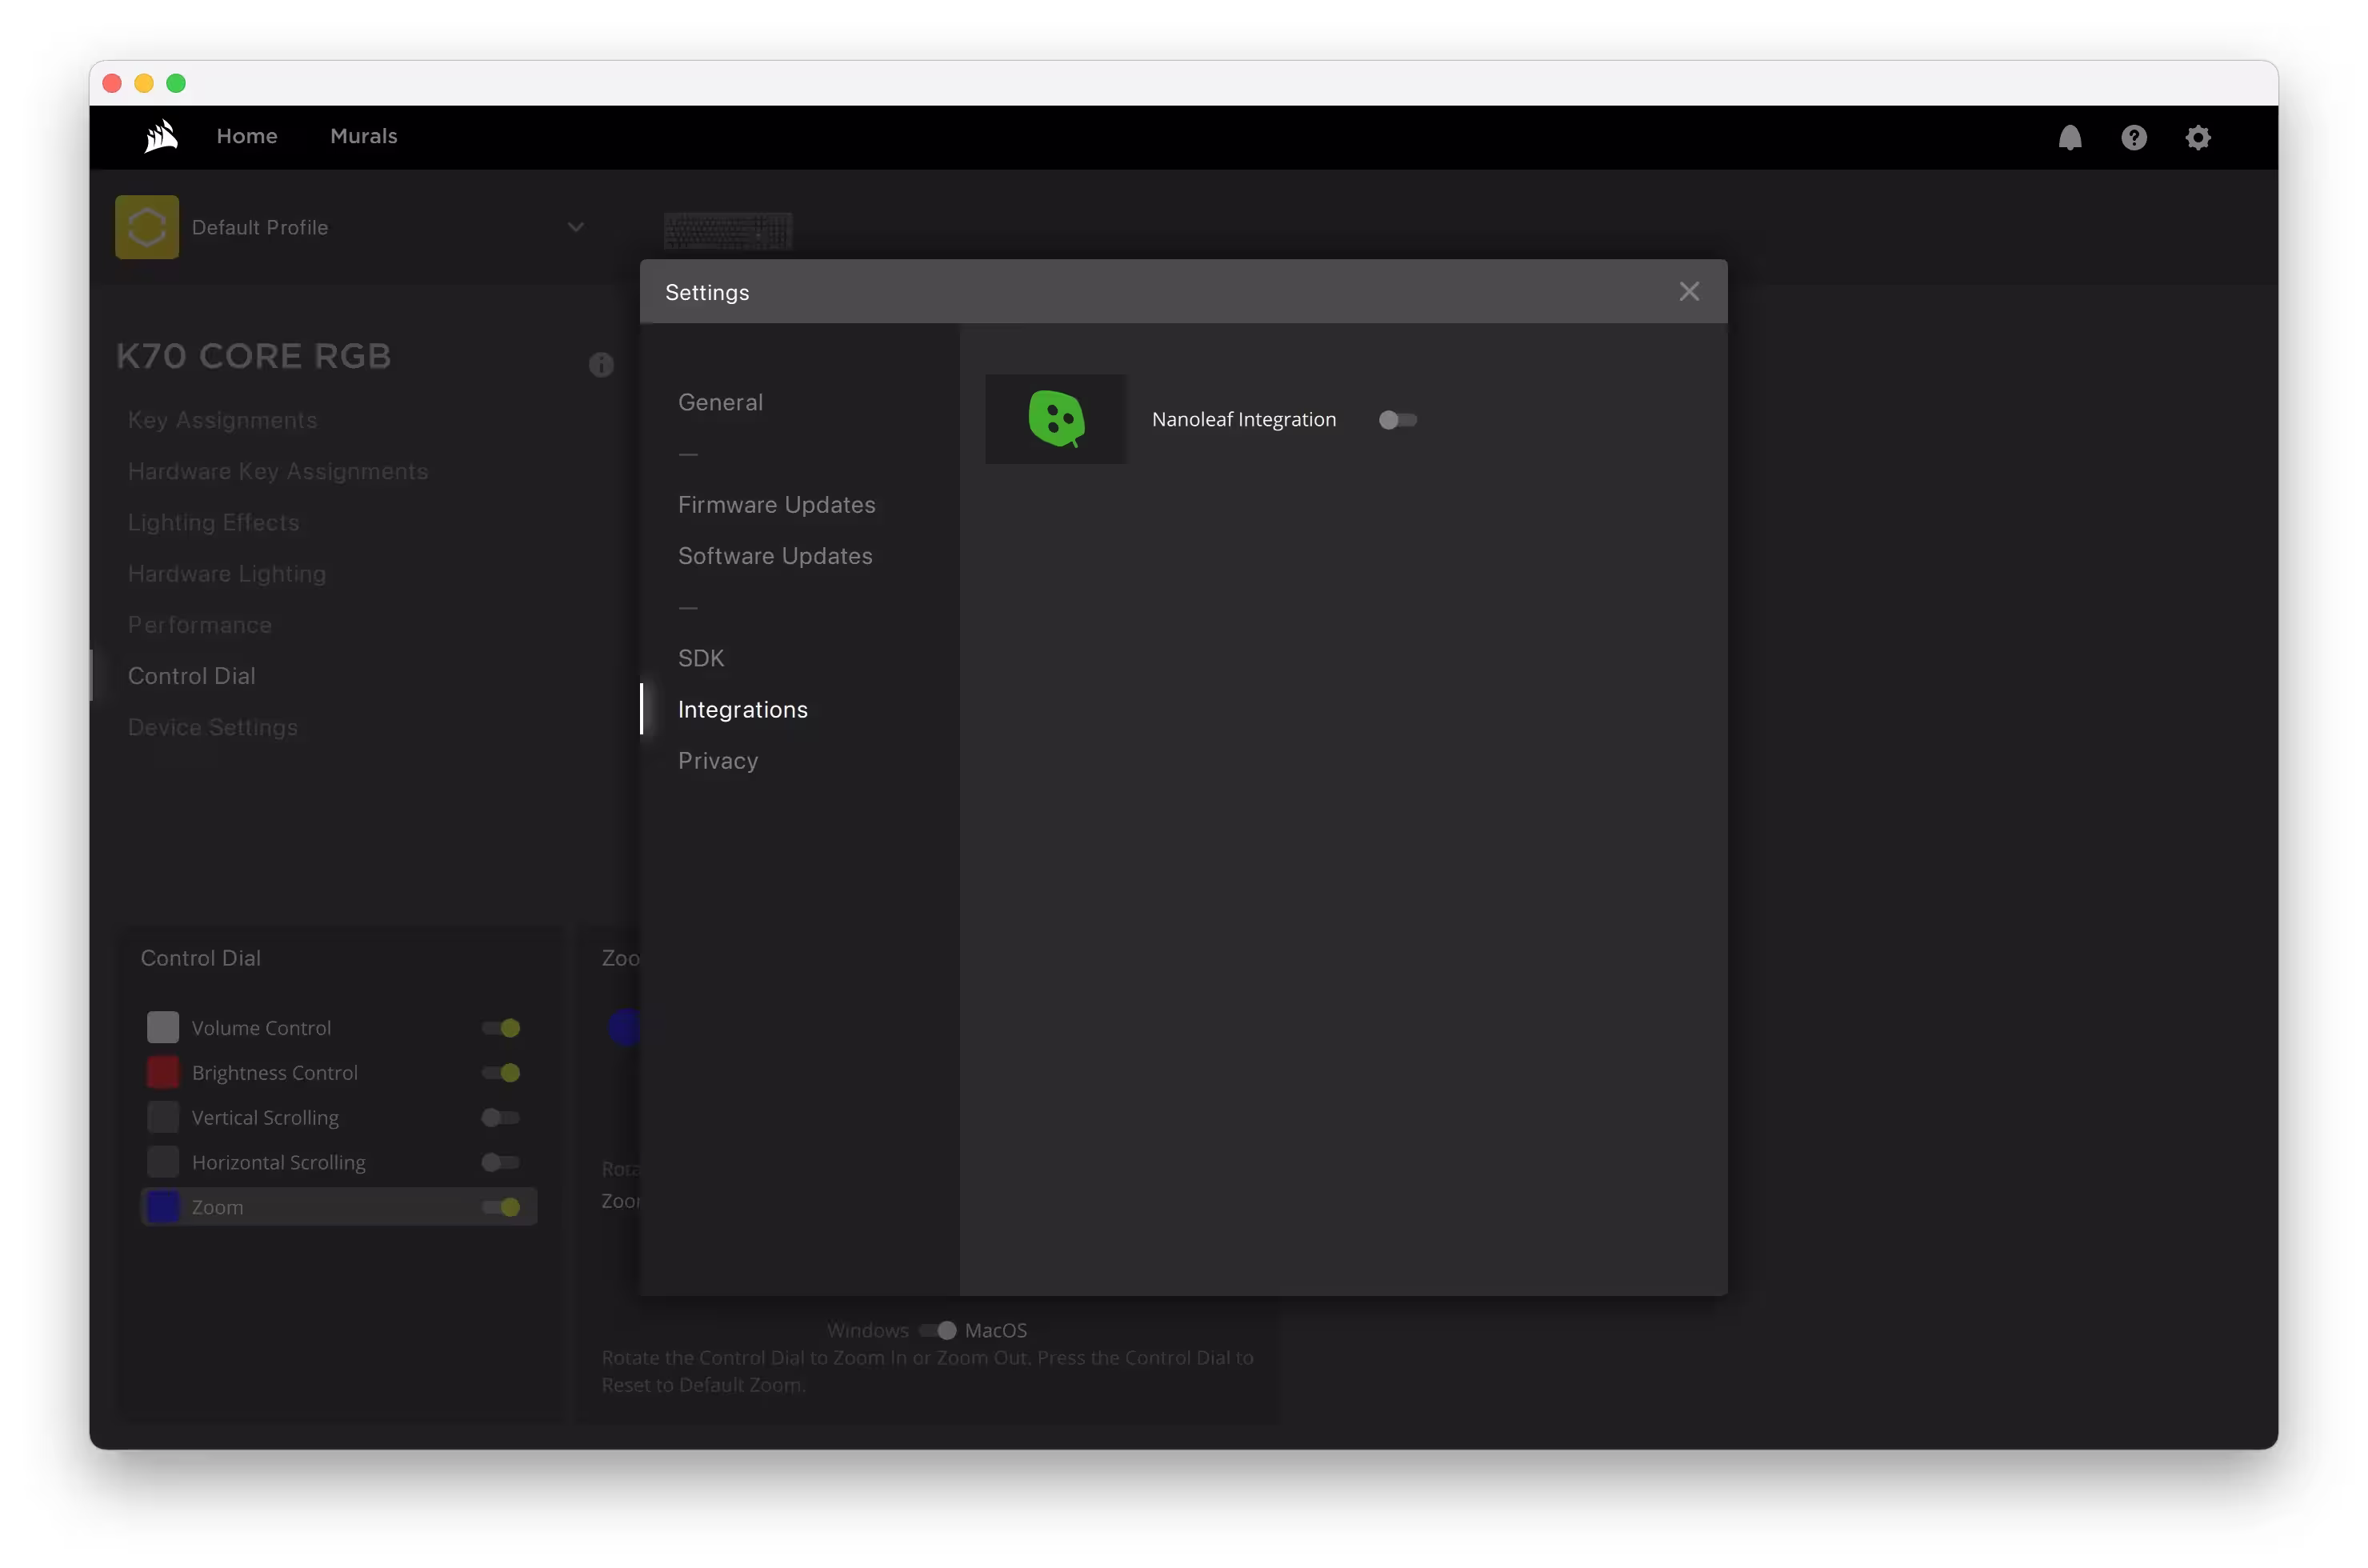Screen dimensions: 2368x1568
Task: Open the Murals tab
Action: coord(364,136)
